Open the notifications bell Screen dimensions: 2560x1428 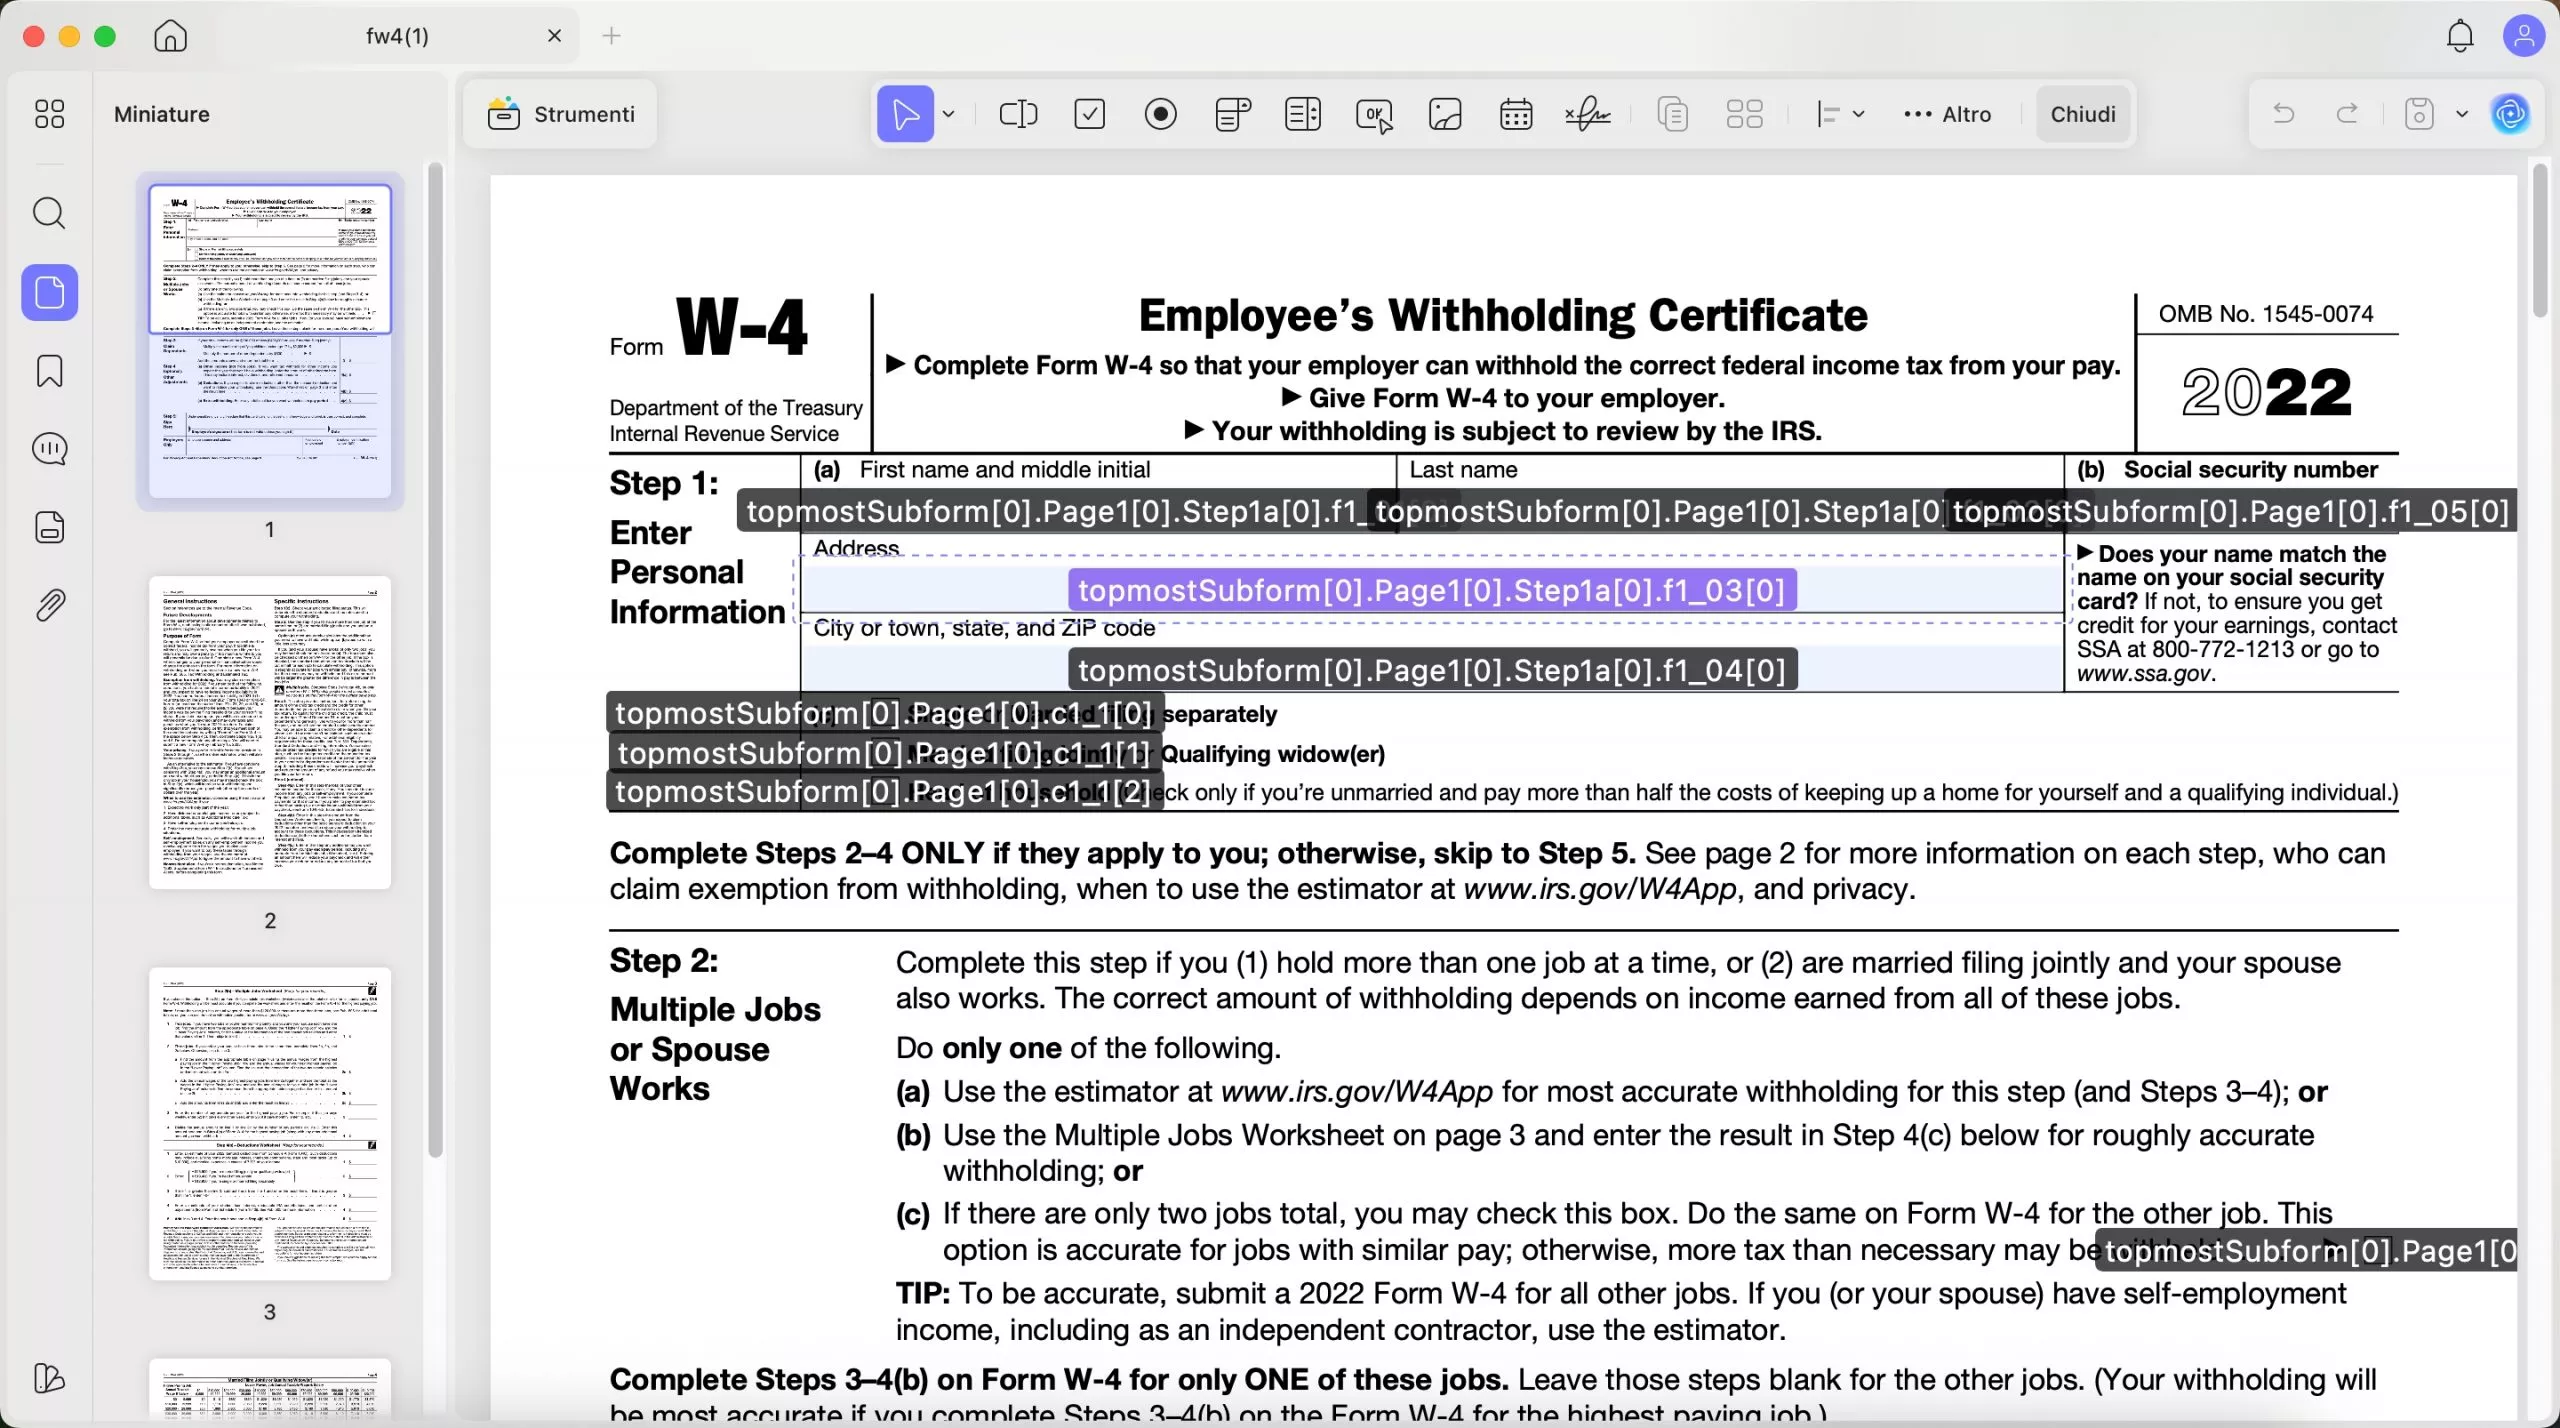point(2460,36)
